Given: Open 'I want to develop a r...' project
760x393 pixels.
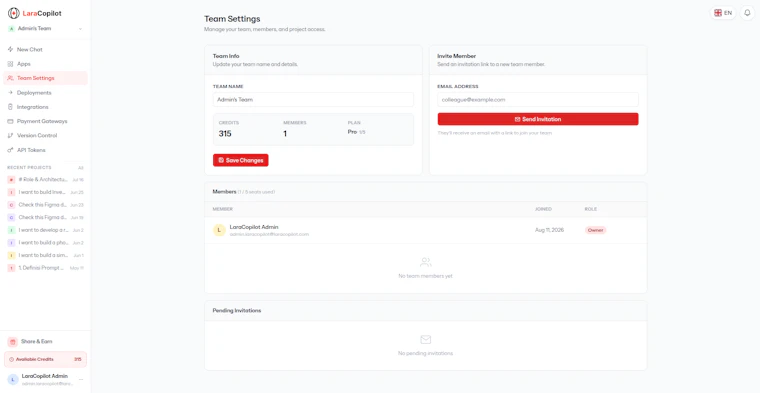Looking at the screenshot, I should pyautogui.click(x=45, y=230).
